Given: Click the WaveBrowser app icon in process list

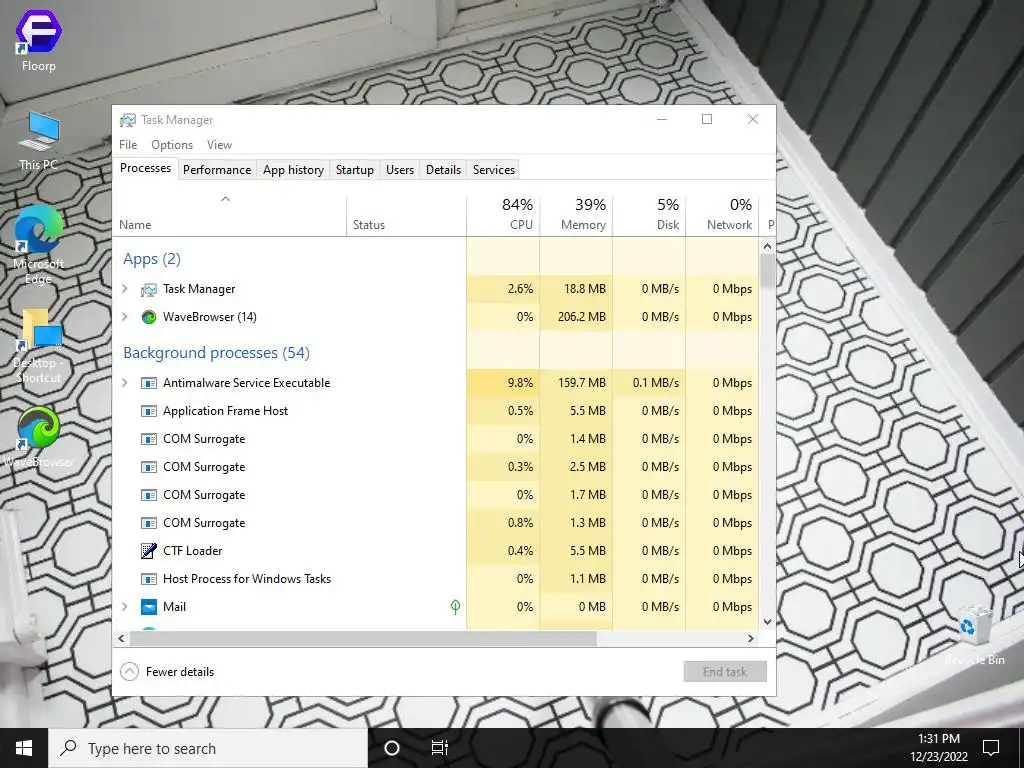Looking at the screenshot, I should tap(149, 317).
